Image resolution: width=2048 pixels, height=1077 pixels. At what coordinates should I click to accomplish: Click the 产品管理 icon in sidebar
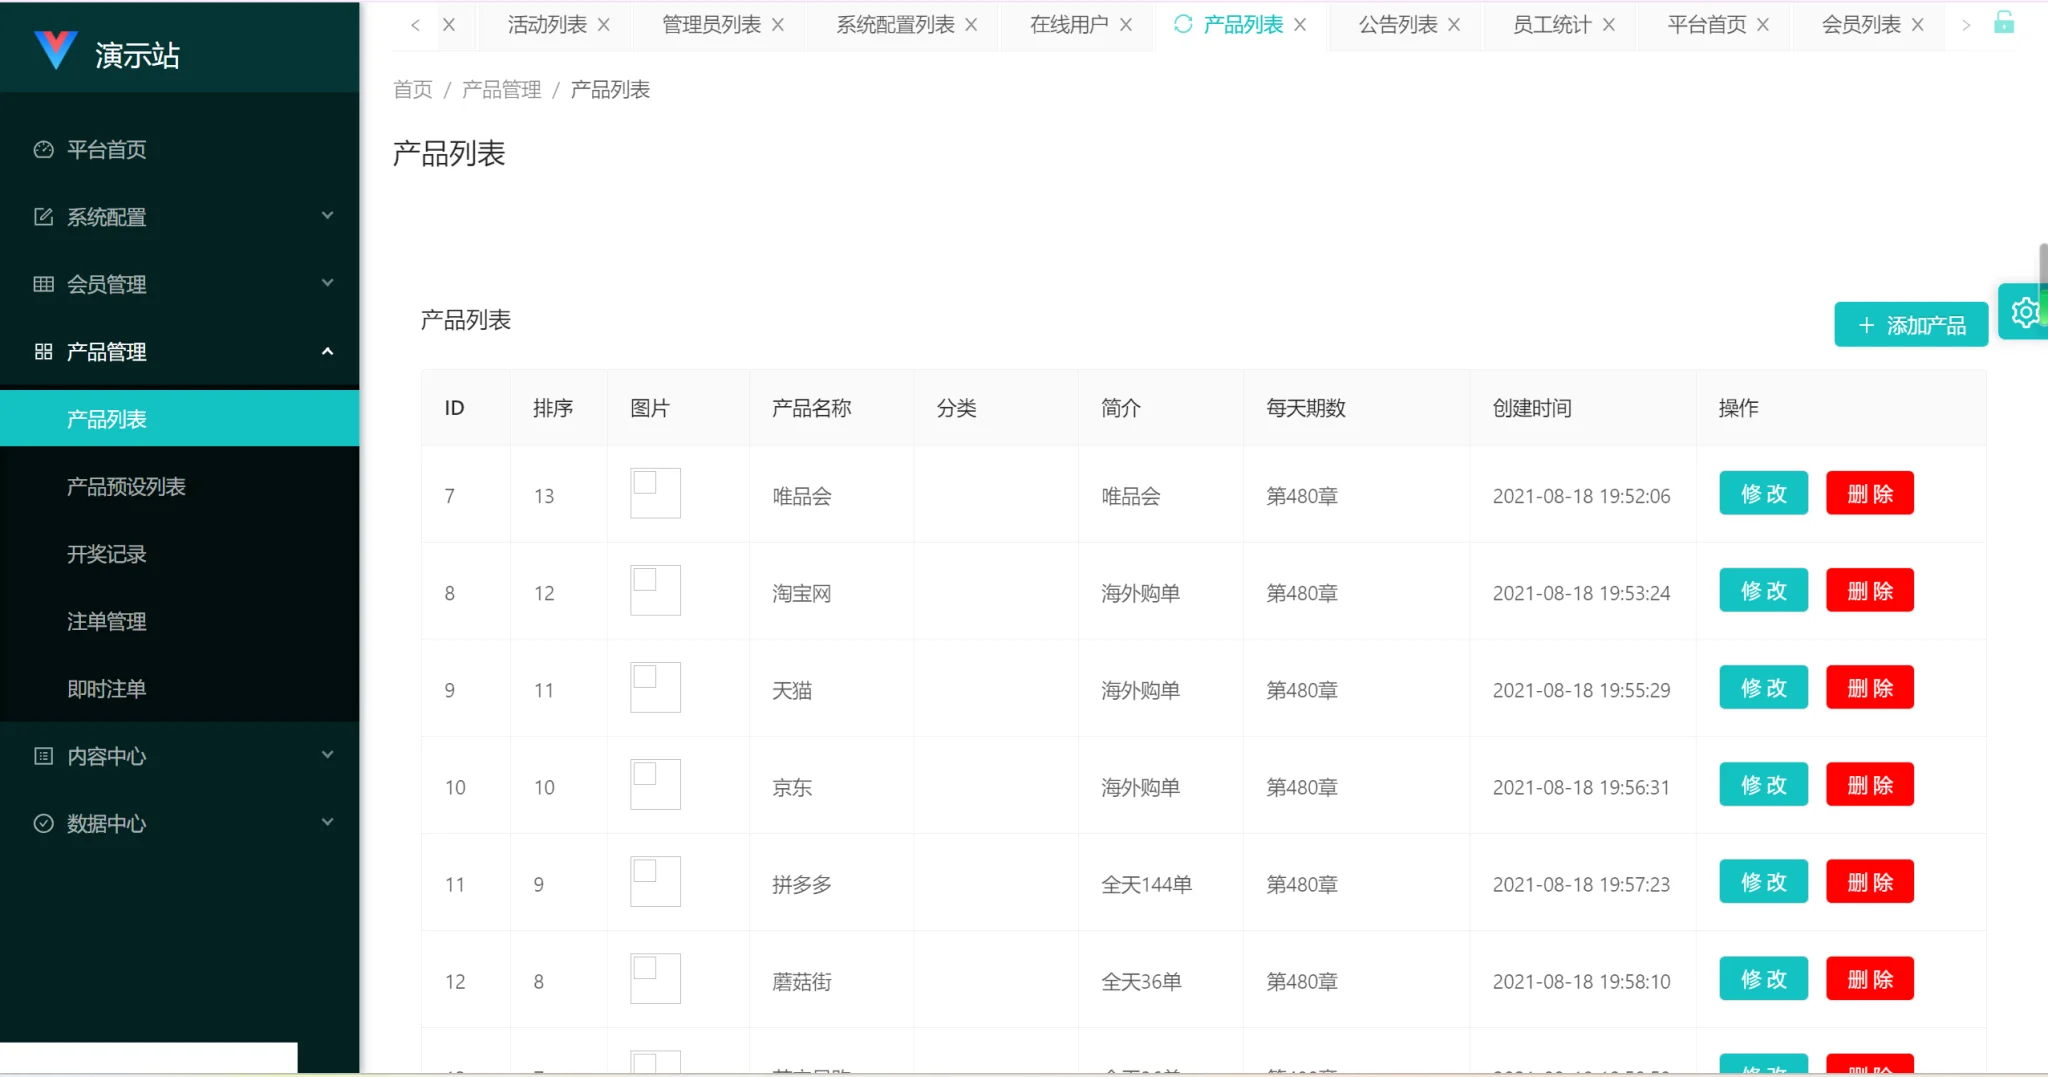pos(43,351)
